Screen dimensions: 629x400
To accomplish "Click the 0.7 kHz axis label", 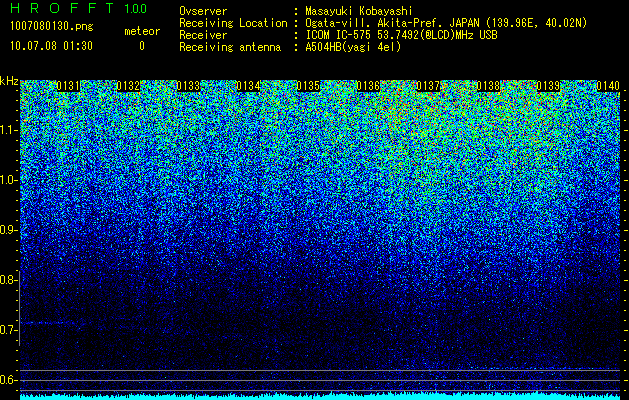I will [x=8, y=330].
